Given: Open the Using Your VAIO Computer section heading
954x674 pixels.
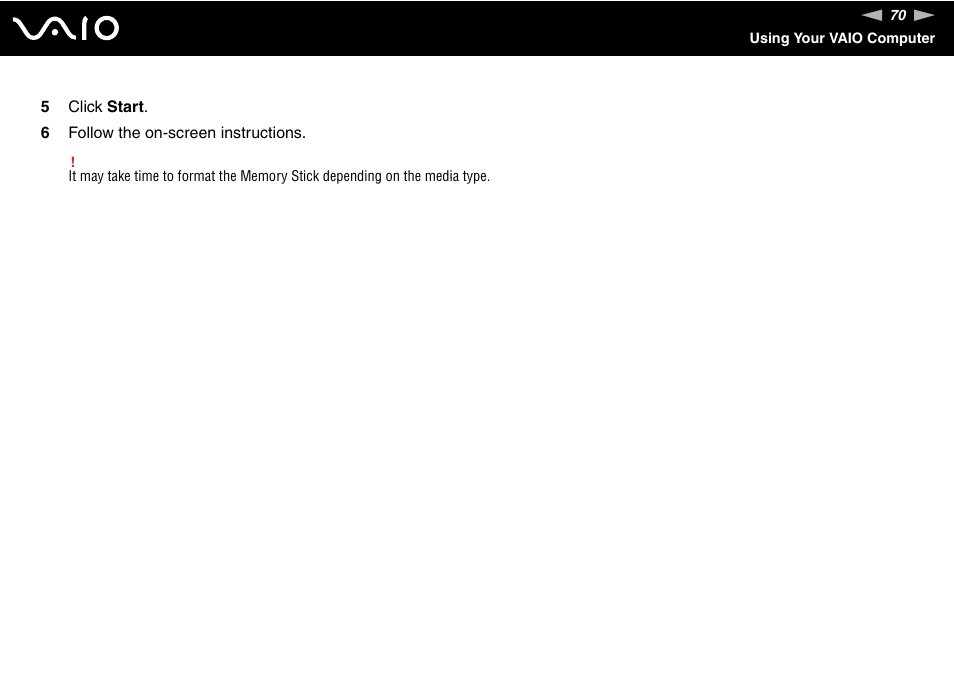Looking at the screenshot, I should click(x=841, y=38).
